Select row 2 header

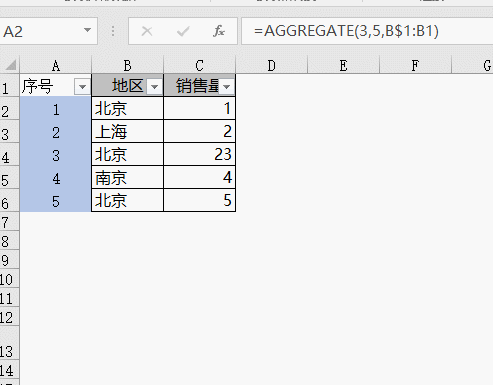[9, 109]
